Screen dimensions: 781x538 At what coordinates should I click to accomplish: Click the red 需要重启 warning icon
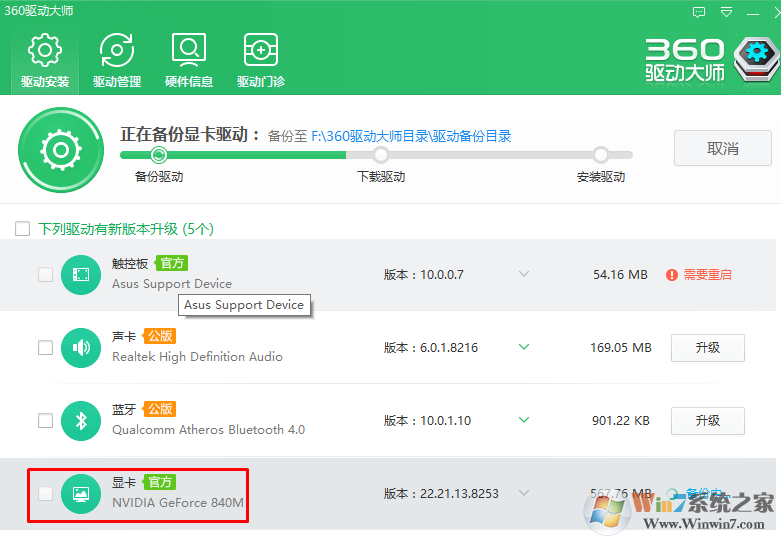(x=672, y=274)
